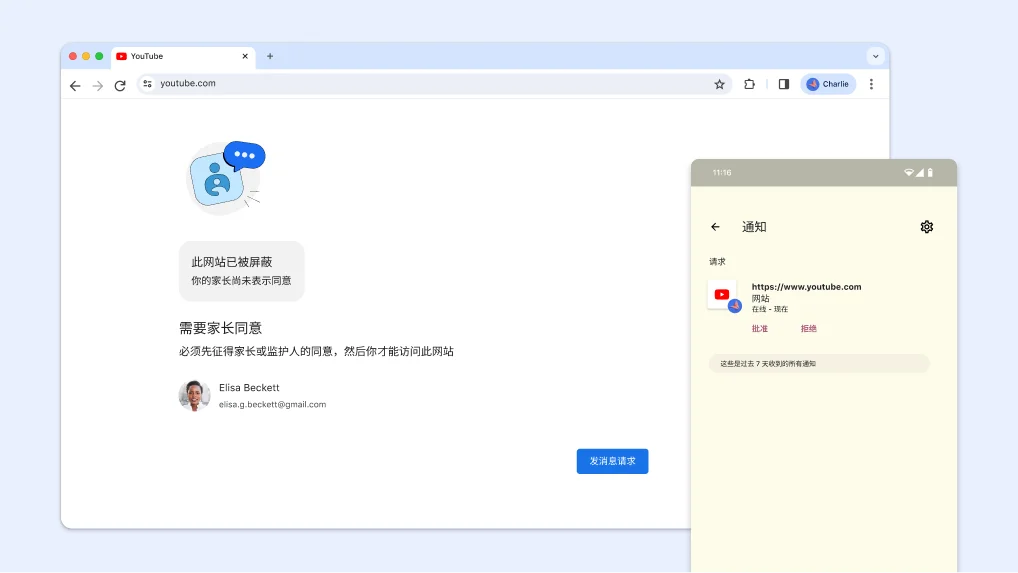
Task: Deny the request with 拒绝
Action: pyautogui.click(x=808, y=328)
